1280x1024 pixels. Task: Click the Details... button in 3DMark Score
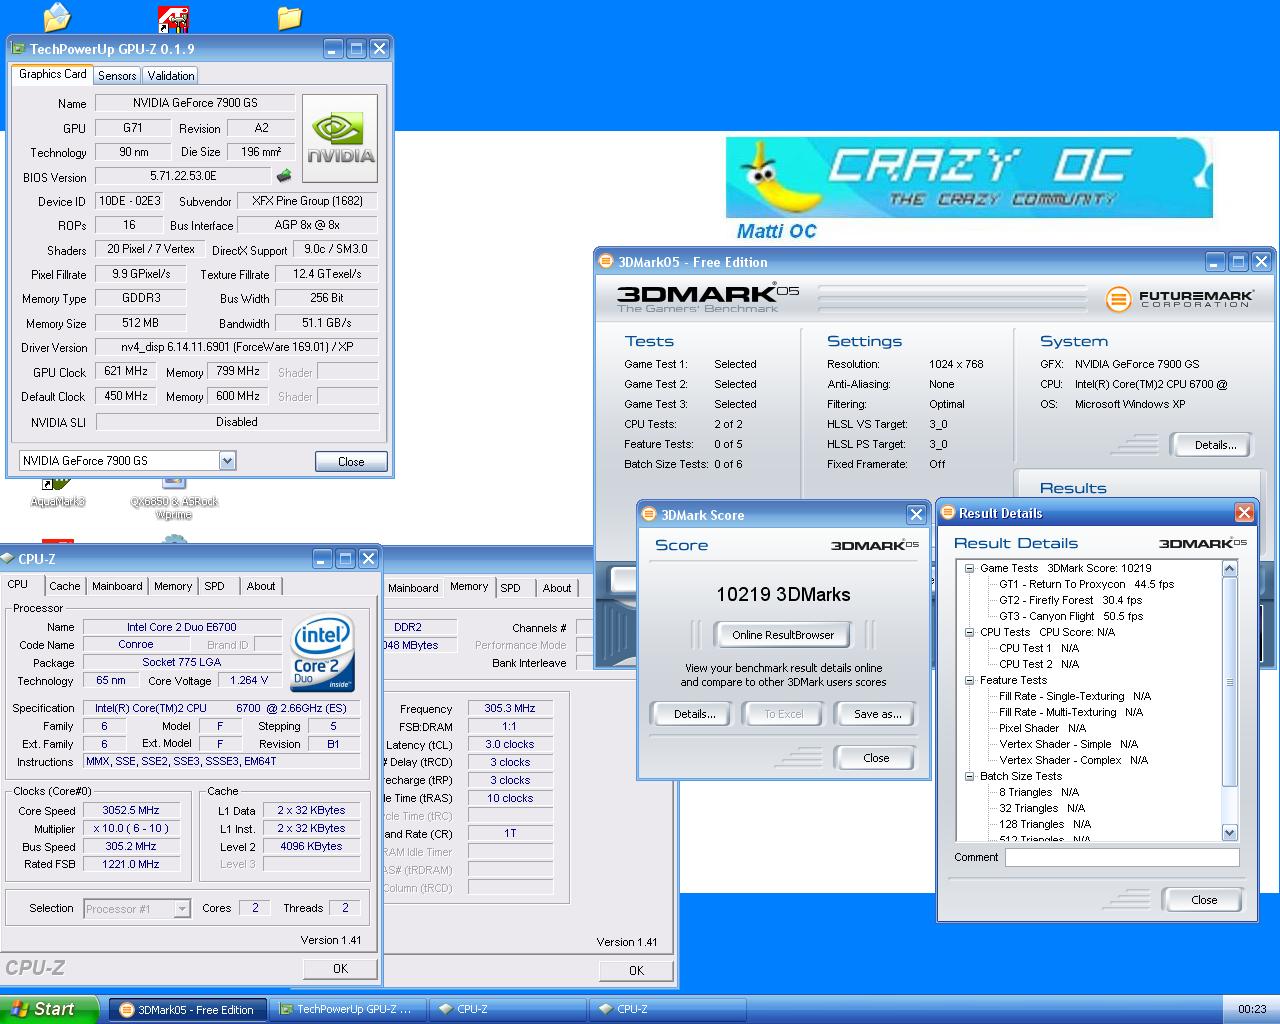tap(694, 714)
